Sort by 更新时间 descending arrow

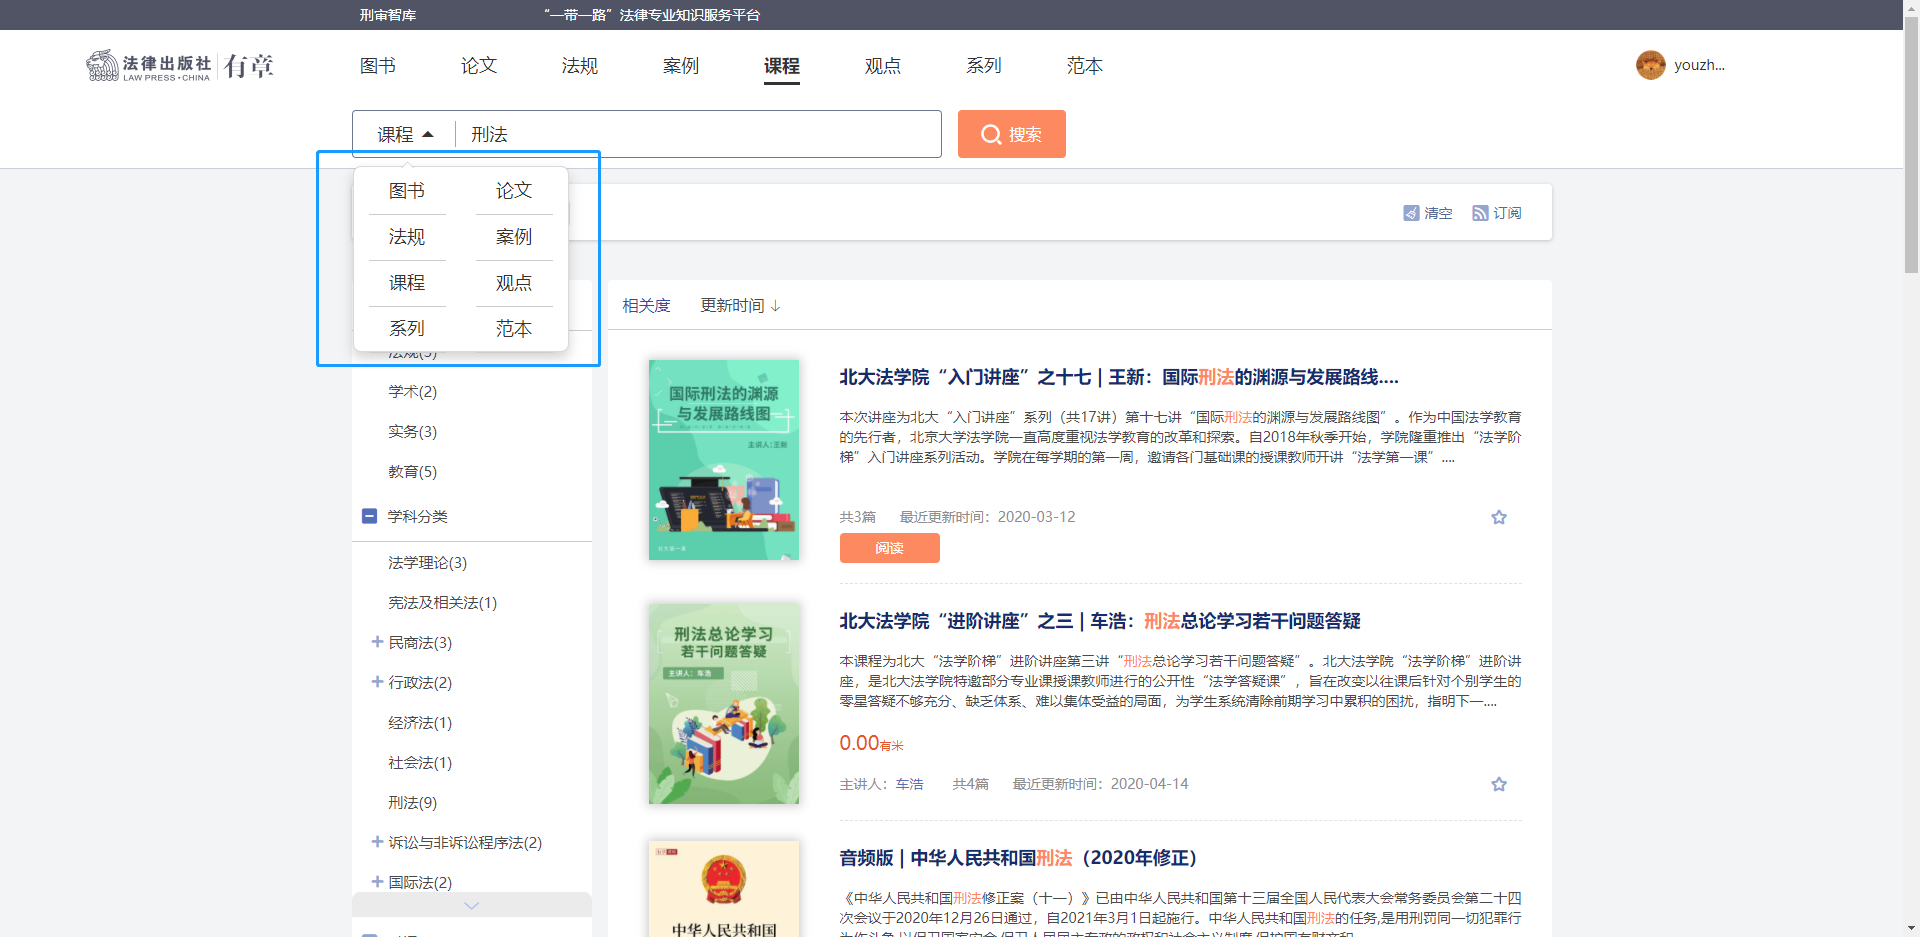click(x=775, y=306)
